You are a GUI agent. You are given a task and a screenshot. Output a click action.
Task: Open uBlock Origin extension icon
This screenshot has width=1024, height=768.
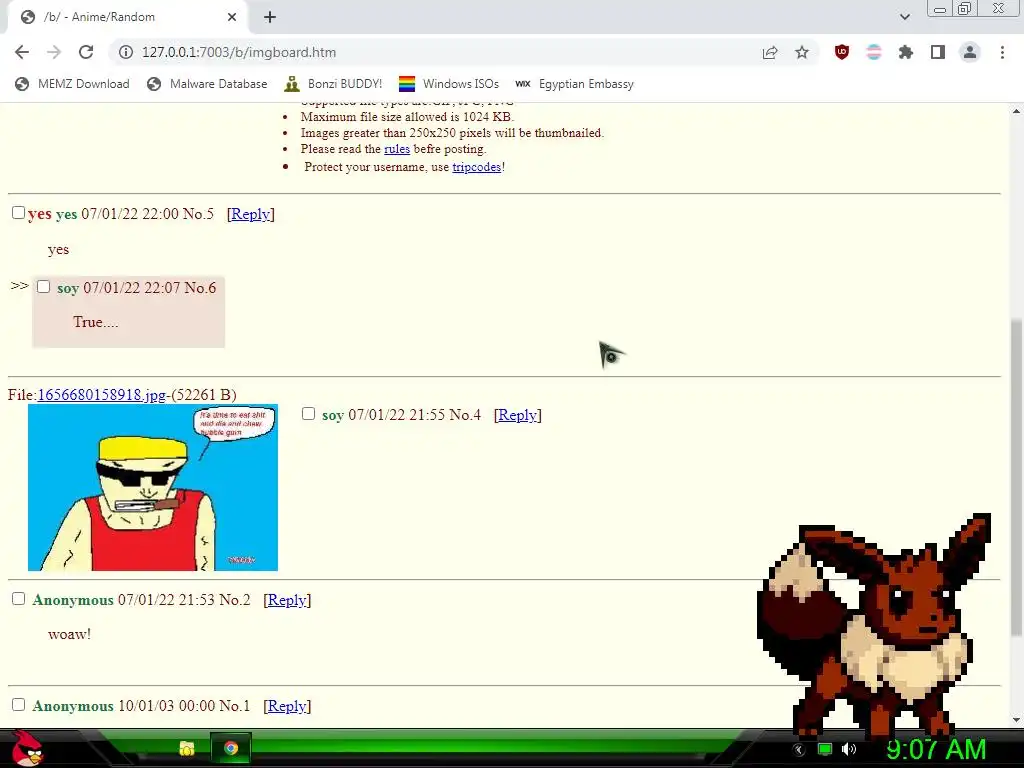pos(842,52)
